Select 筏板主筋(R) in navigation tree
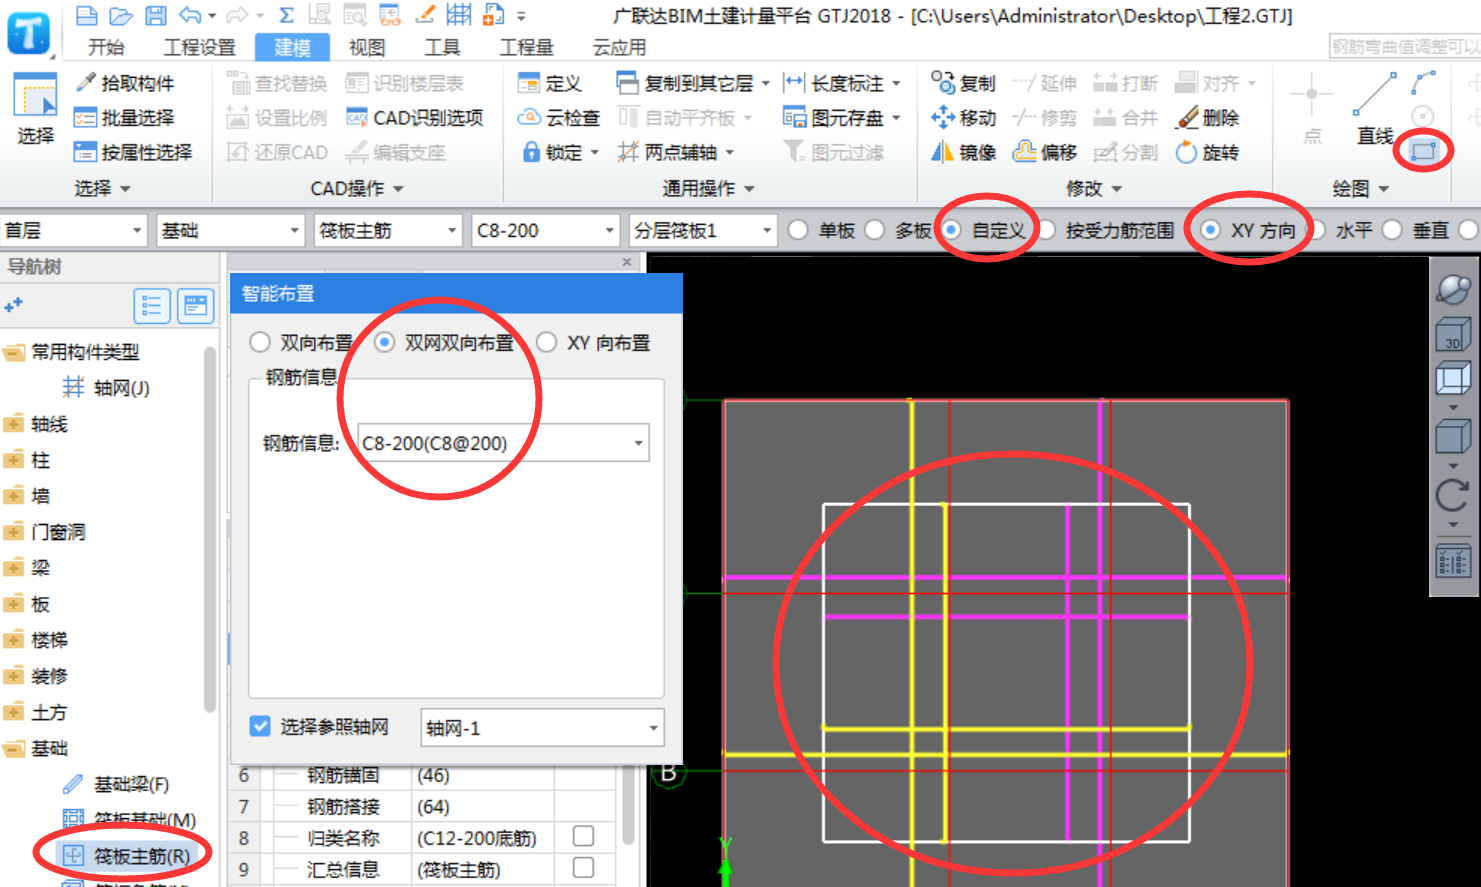This screenshot has width=1481, height=887. (127, 856)
